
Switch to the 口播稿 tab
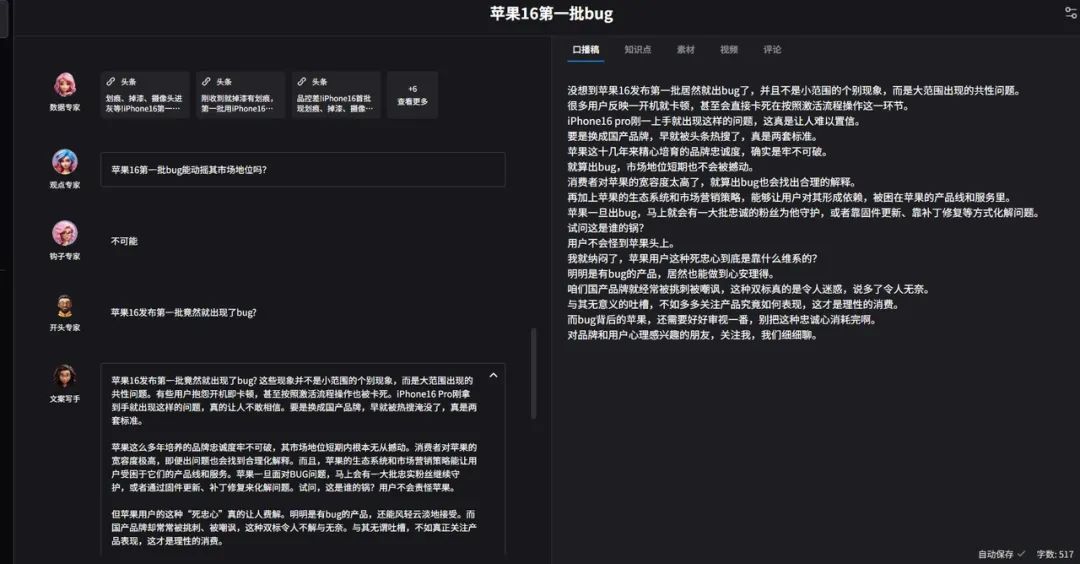pyautogui.click(x=585, y=50)
